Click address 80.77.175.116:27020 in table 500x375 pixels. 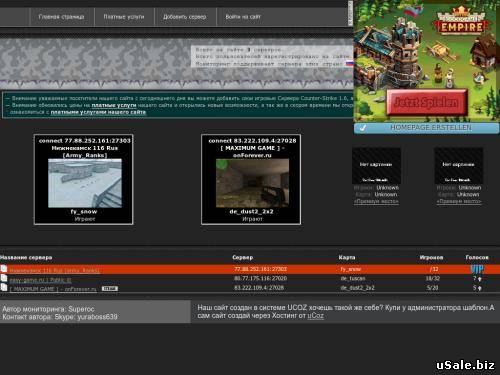[x=260, y=278]
